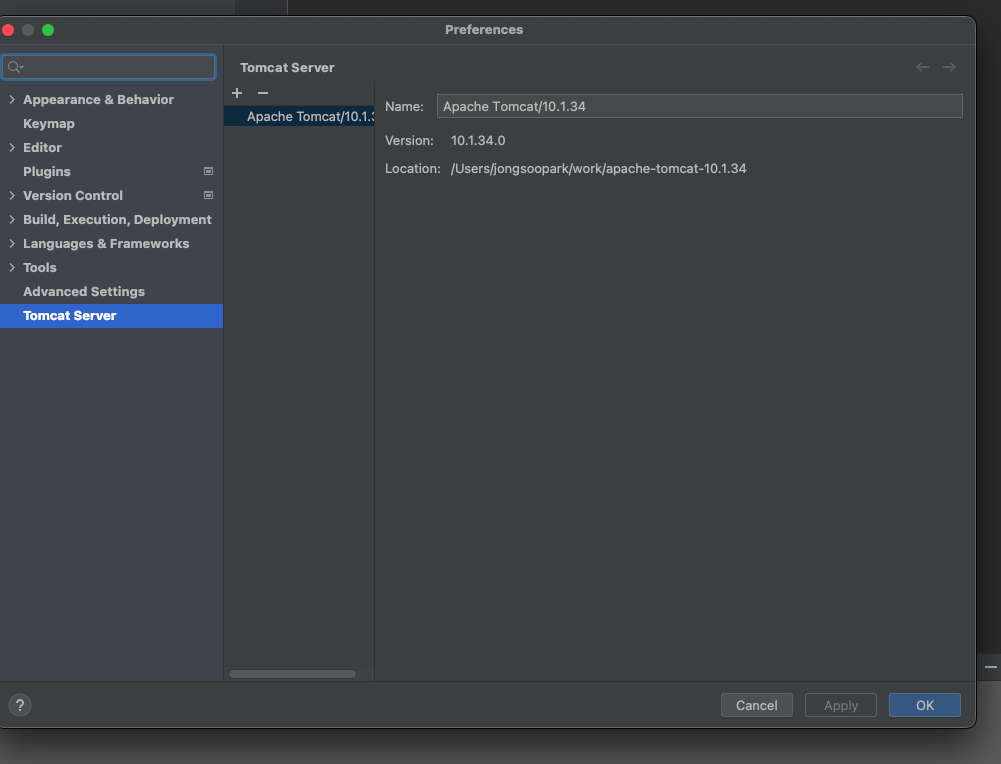This screenshot has width=1001, height=764.
Task: Open Plugins settings
Action: 47,172
